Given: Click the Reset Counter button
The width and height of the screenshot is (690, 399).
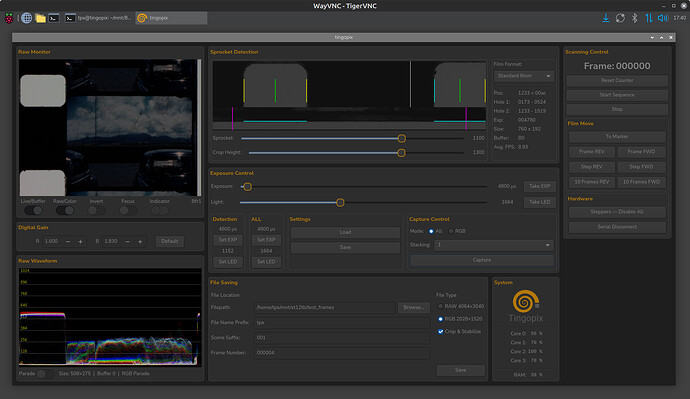Looking at the screenshot, I should click(617, 81).
